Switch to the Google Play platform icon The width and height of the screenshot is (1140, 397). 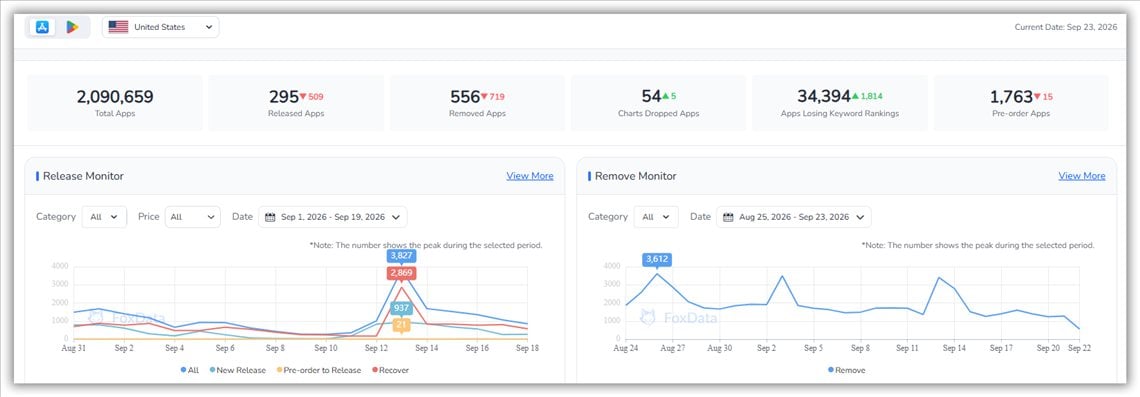pyautogui.click(x=72, y=27)
